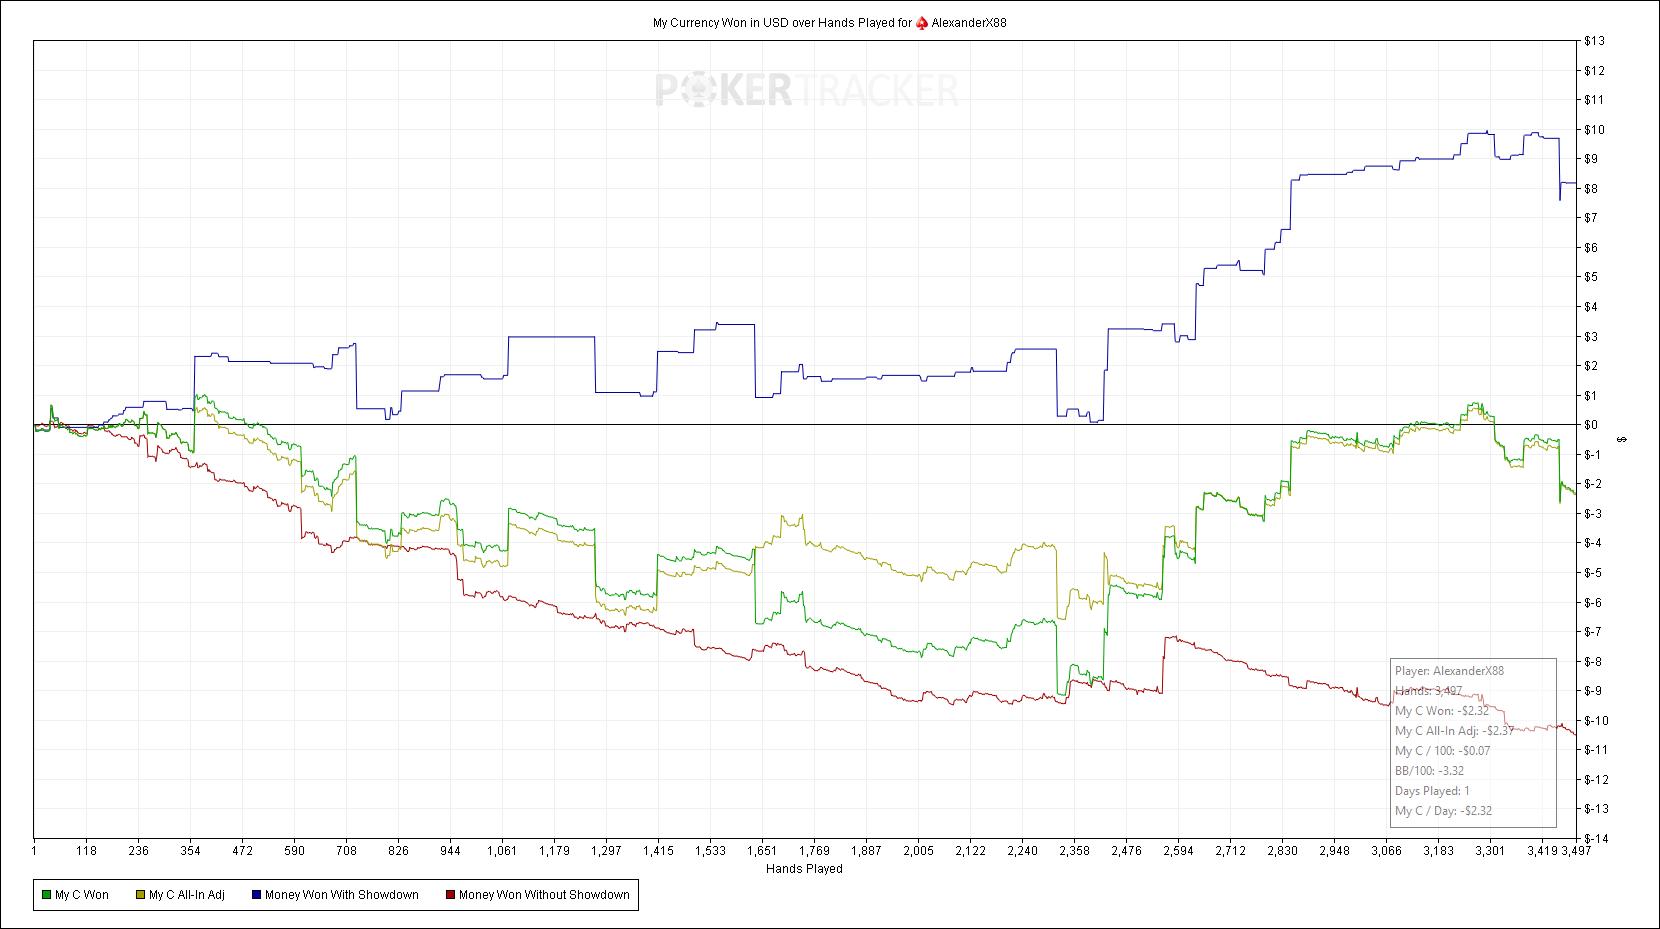Click the chart title text at top
The height and width of the screenshot is (929, 1660).
click(780, 23)
